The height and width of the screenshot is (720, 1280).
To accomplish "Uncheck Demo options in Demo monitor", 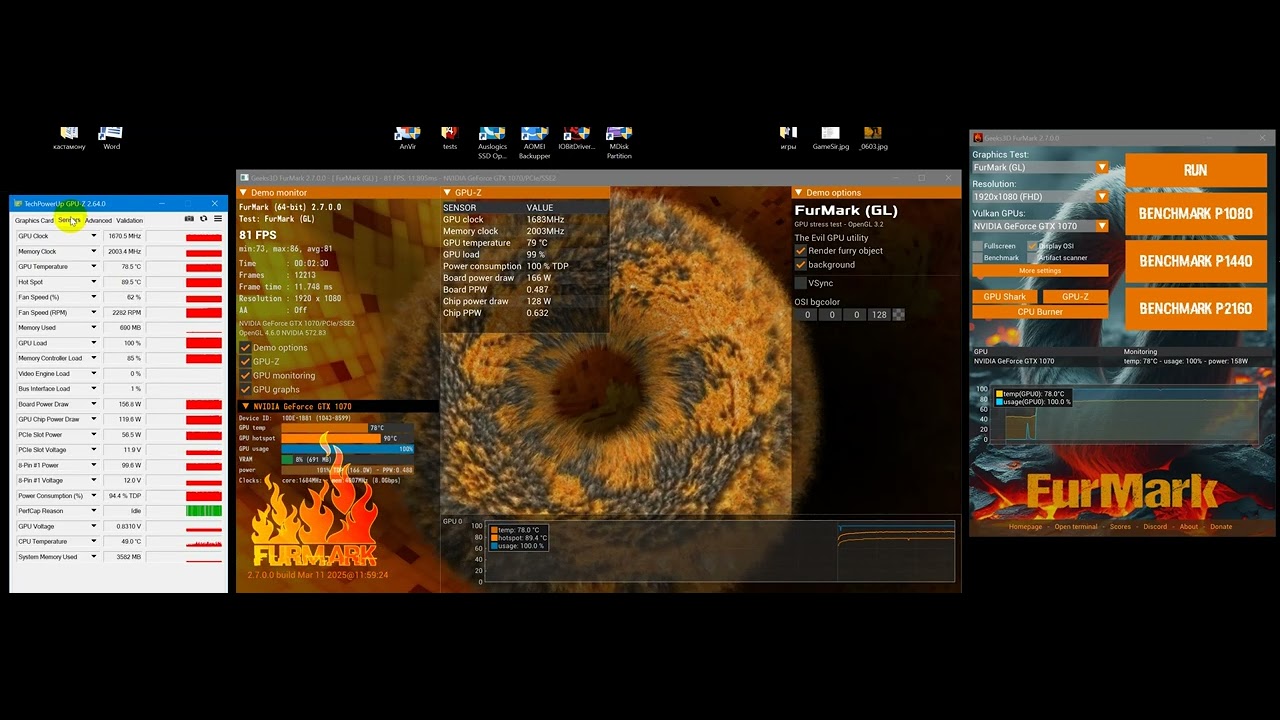I will (x=245, y=348).
